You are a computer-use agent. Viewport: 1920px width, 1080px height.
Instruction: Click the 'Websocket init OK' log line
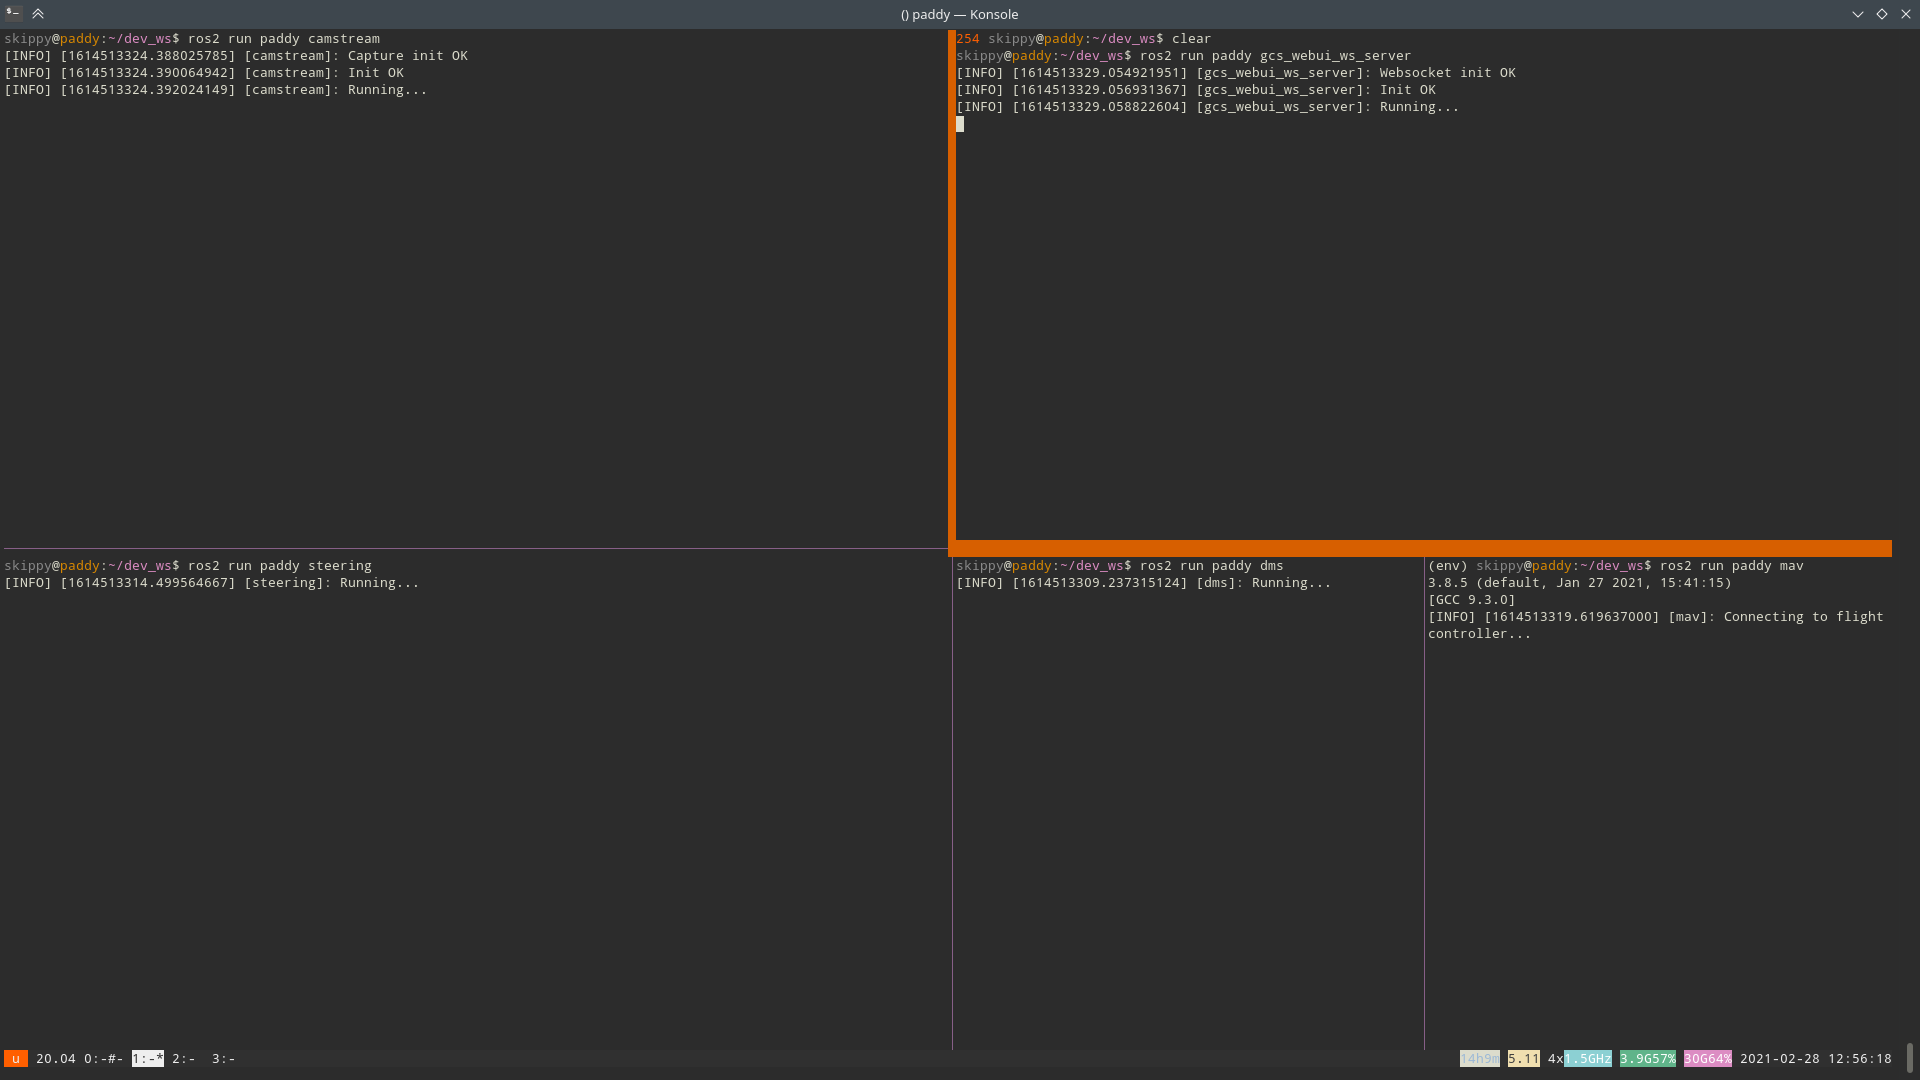coord(1236,73)
